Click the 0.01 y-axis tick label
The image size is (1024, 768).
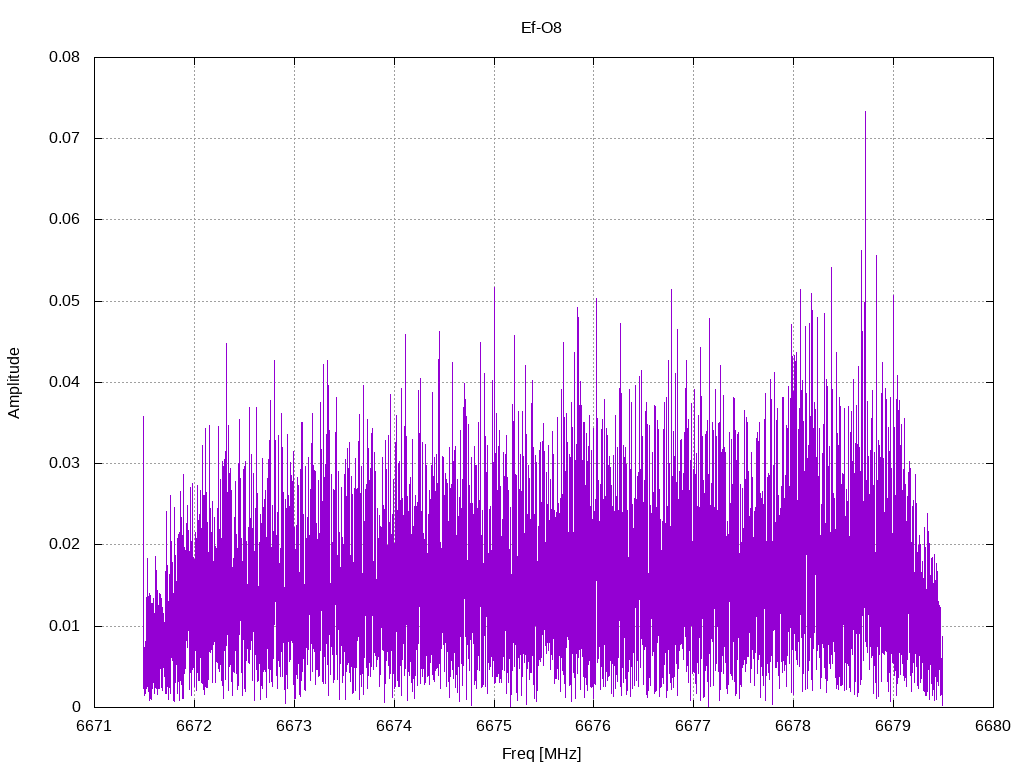pyautogui.click(x=65, y=626)
